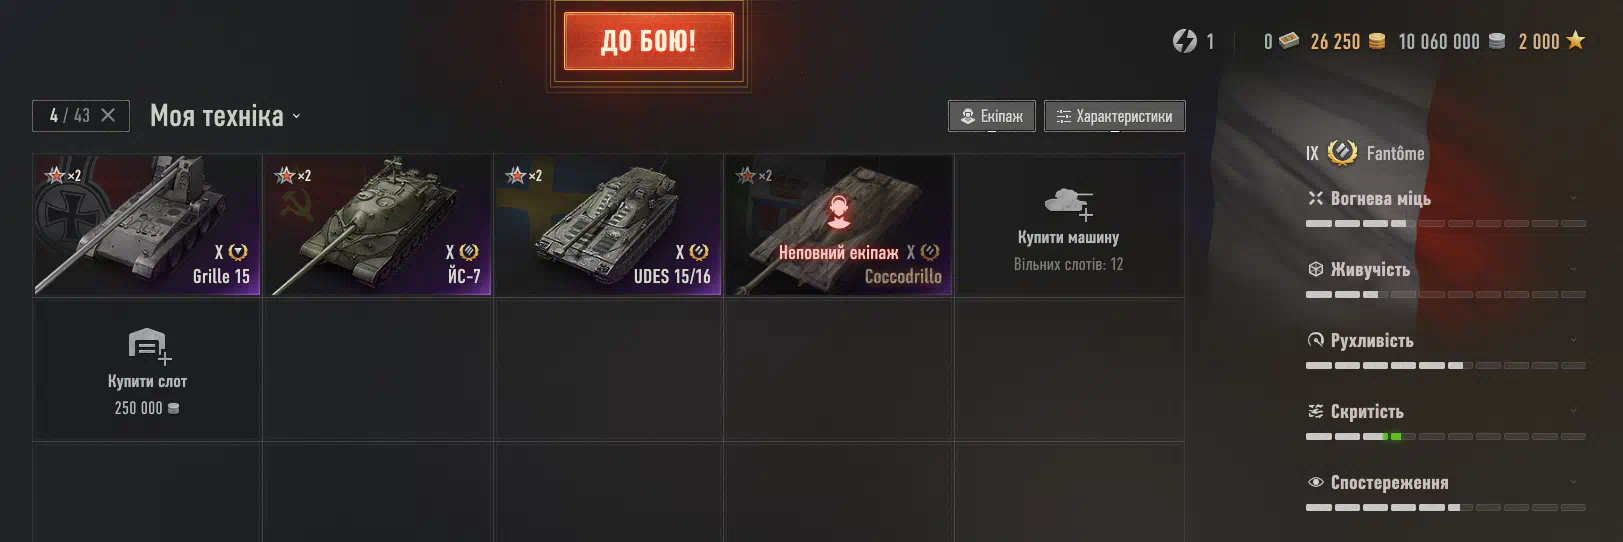Switch to the Характеристики tab

click(1115, 116)
